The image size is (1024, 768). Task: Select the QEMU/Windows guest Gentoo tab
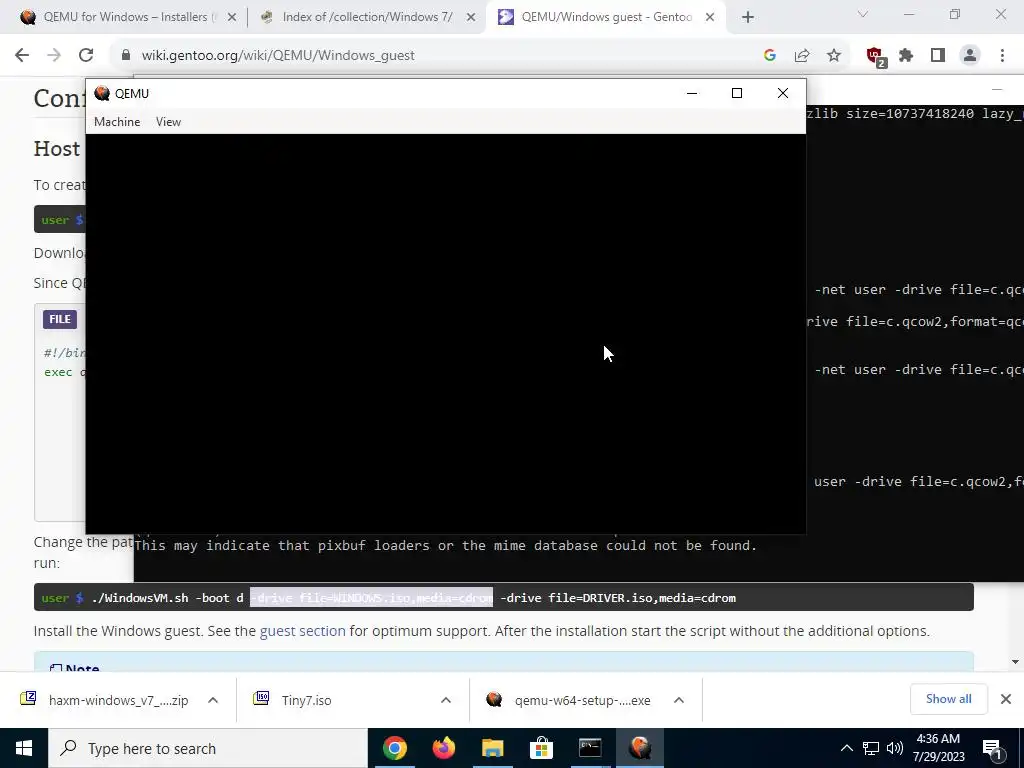[x=606, y=17]
